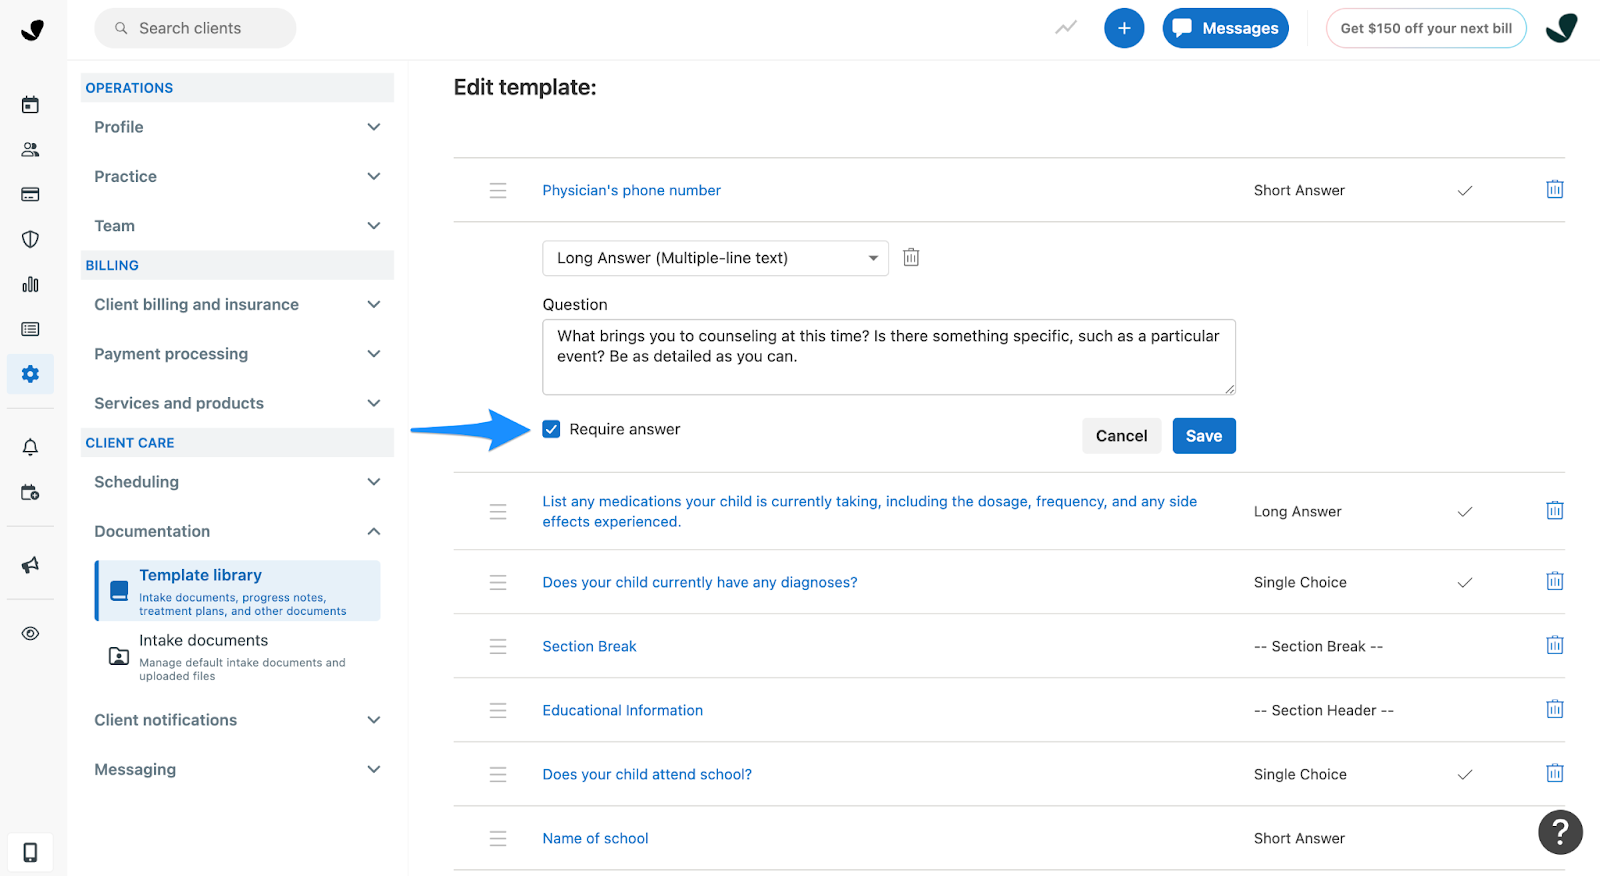Click the eye supervision icon

[30, 633]
